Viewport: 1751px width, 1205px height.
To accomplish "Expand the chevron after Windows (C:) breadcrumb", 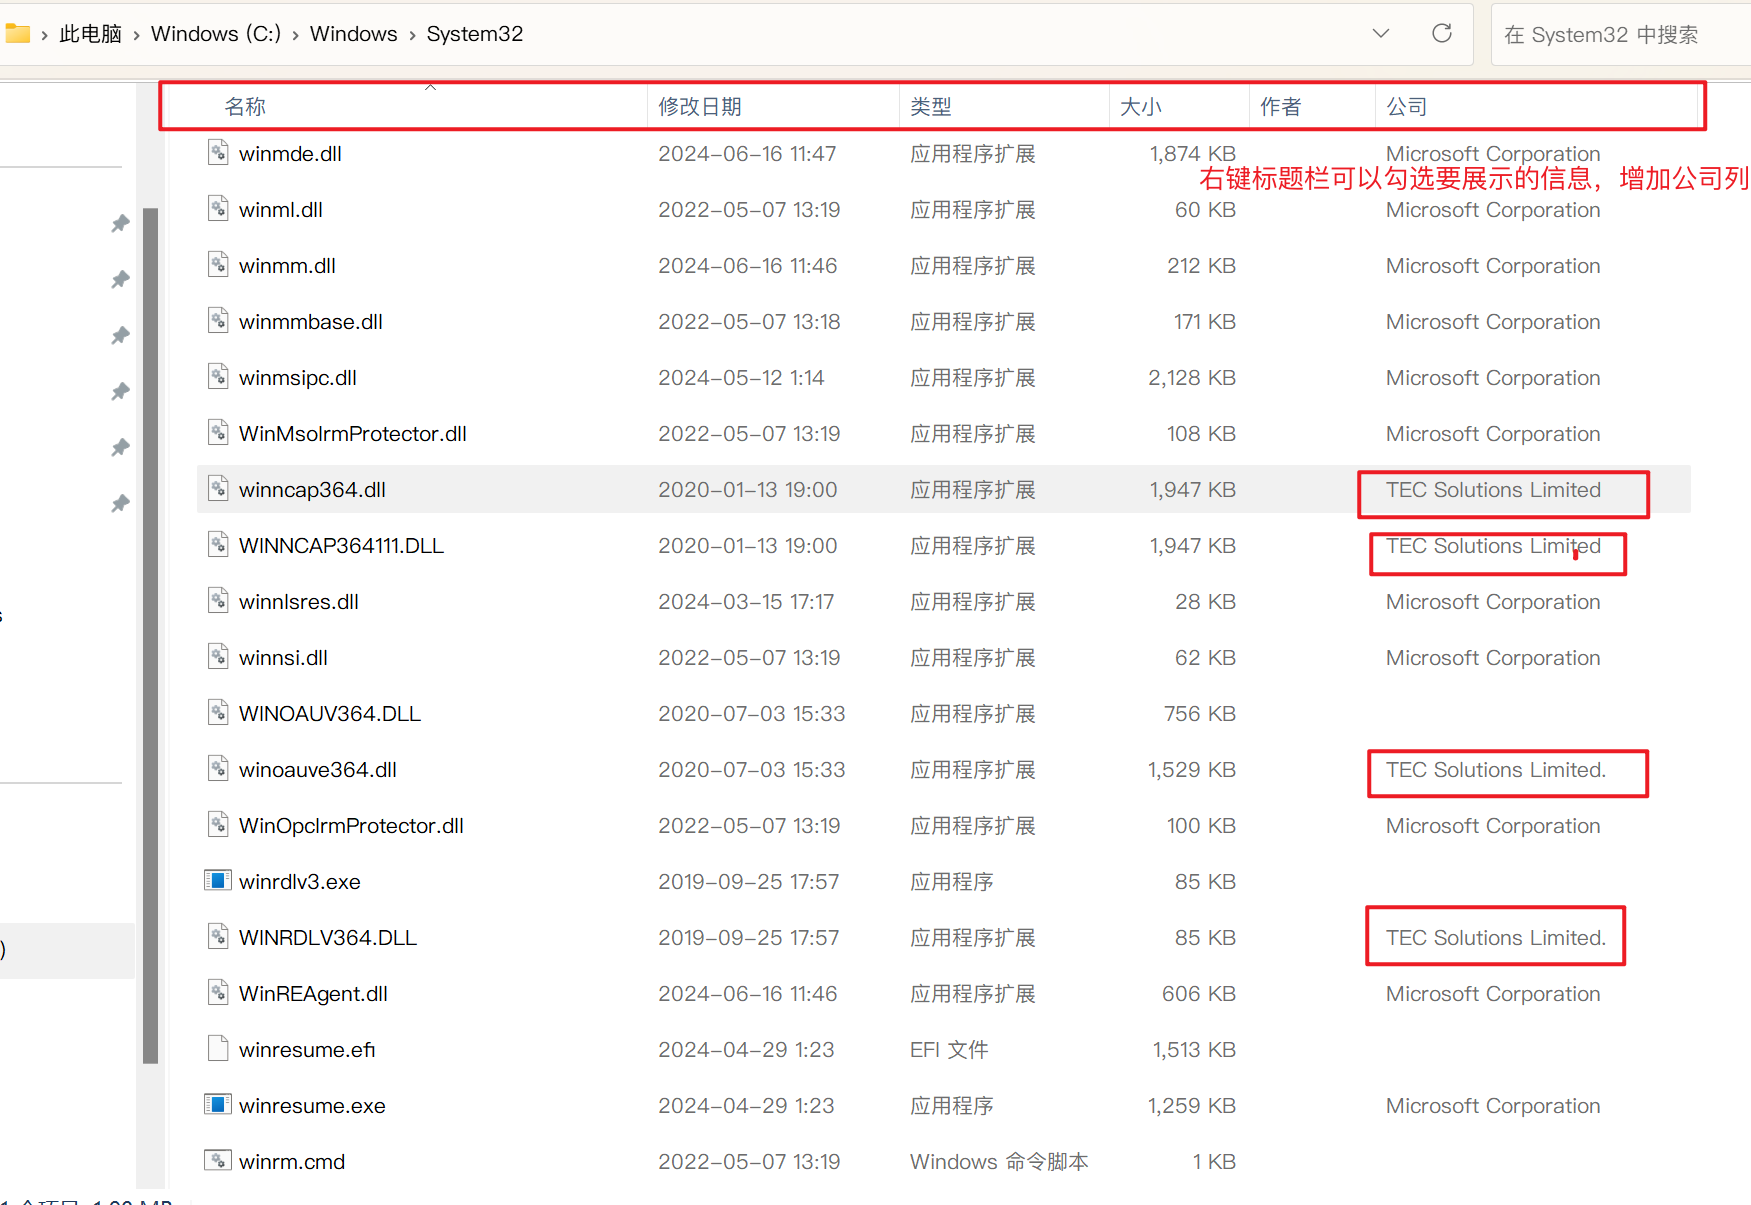I will pyautogui.click(x=295, y=35).
